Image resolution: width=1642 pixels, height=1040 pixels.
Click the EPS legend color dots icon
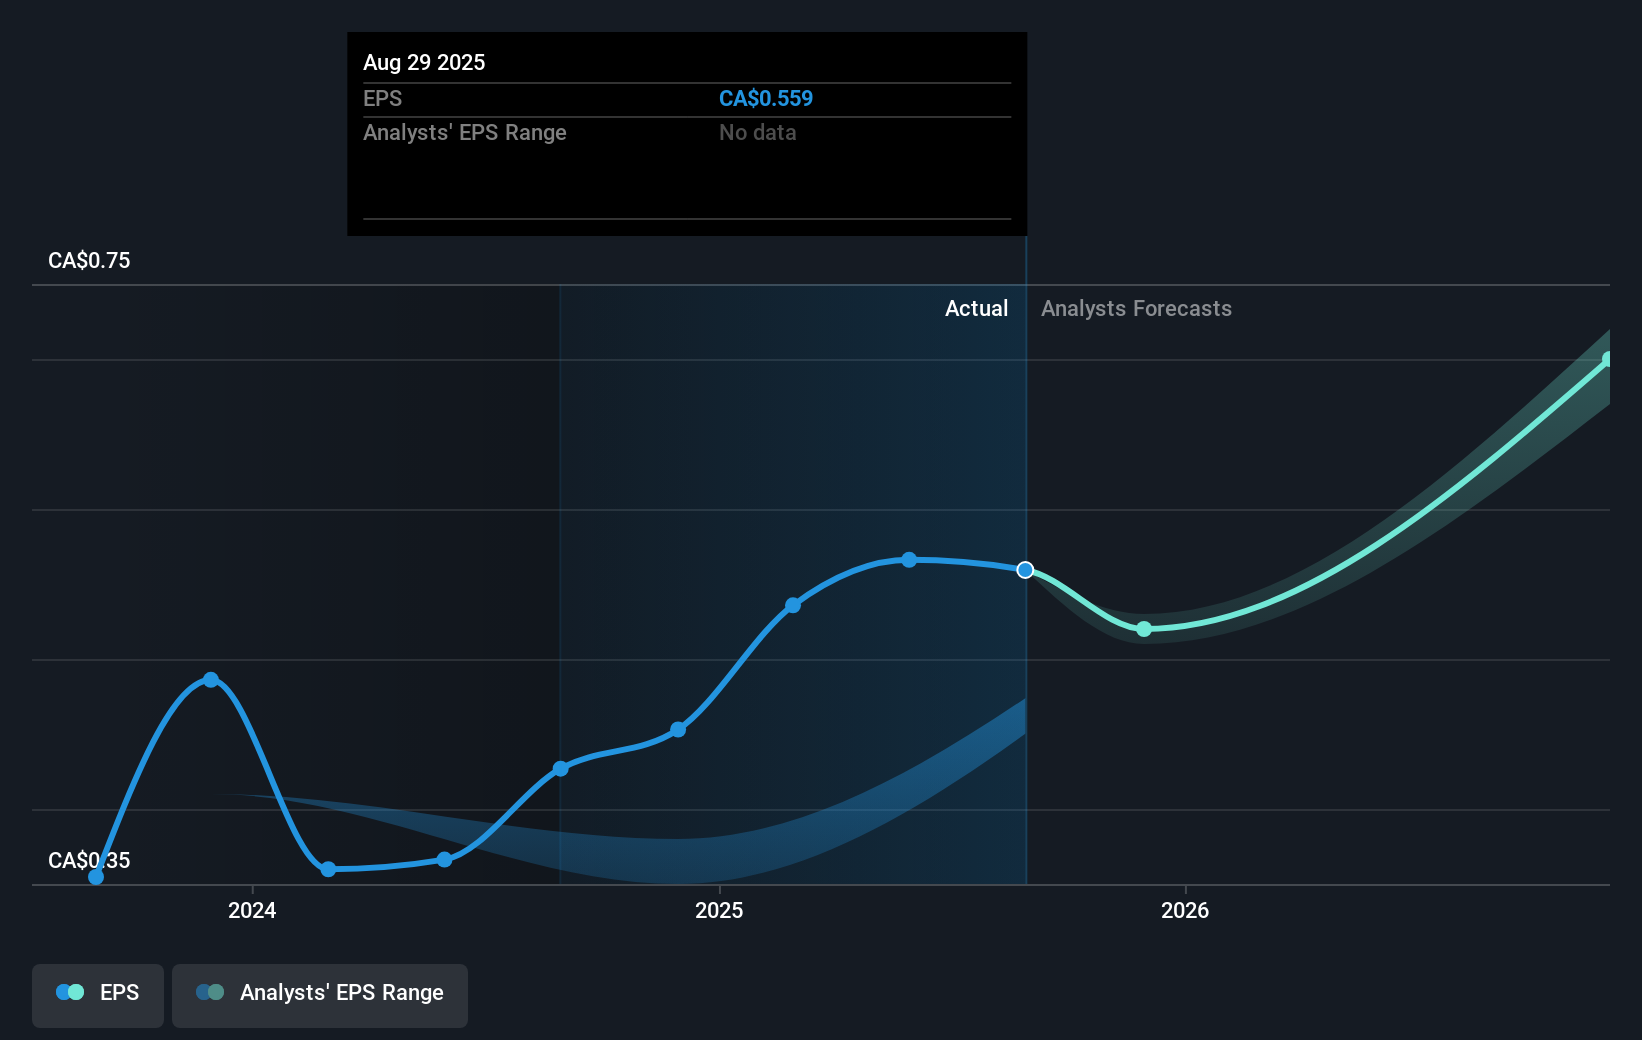(70, 993)
